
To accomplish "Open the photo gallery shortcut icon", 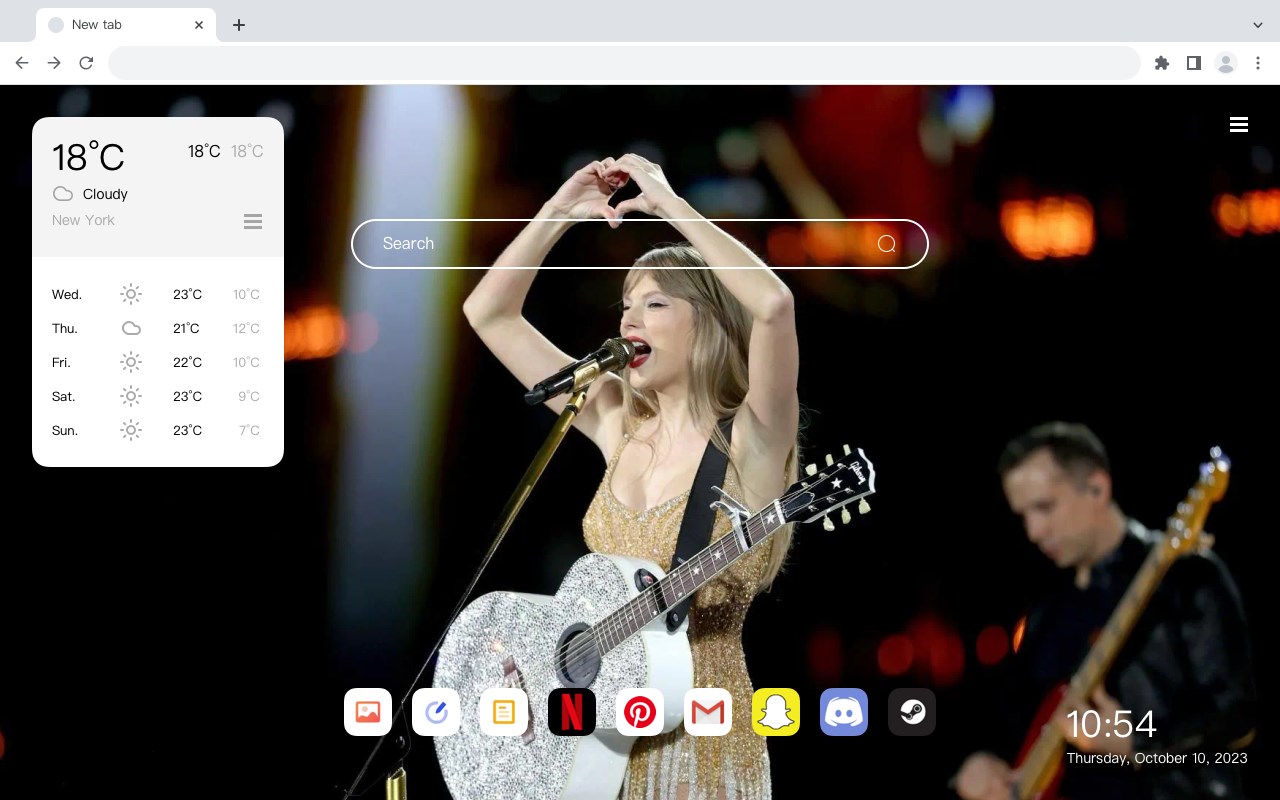I will 368,712.
